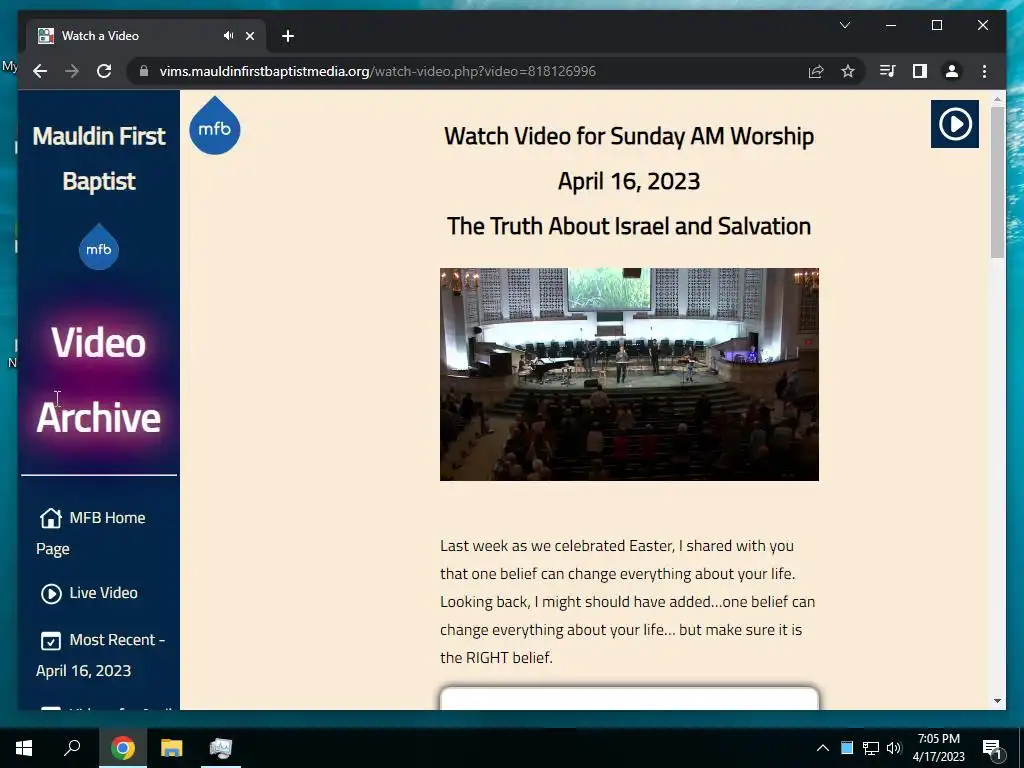
Task: Click the mfb droplet logo in page header
Action: pos(215,125)
